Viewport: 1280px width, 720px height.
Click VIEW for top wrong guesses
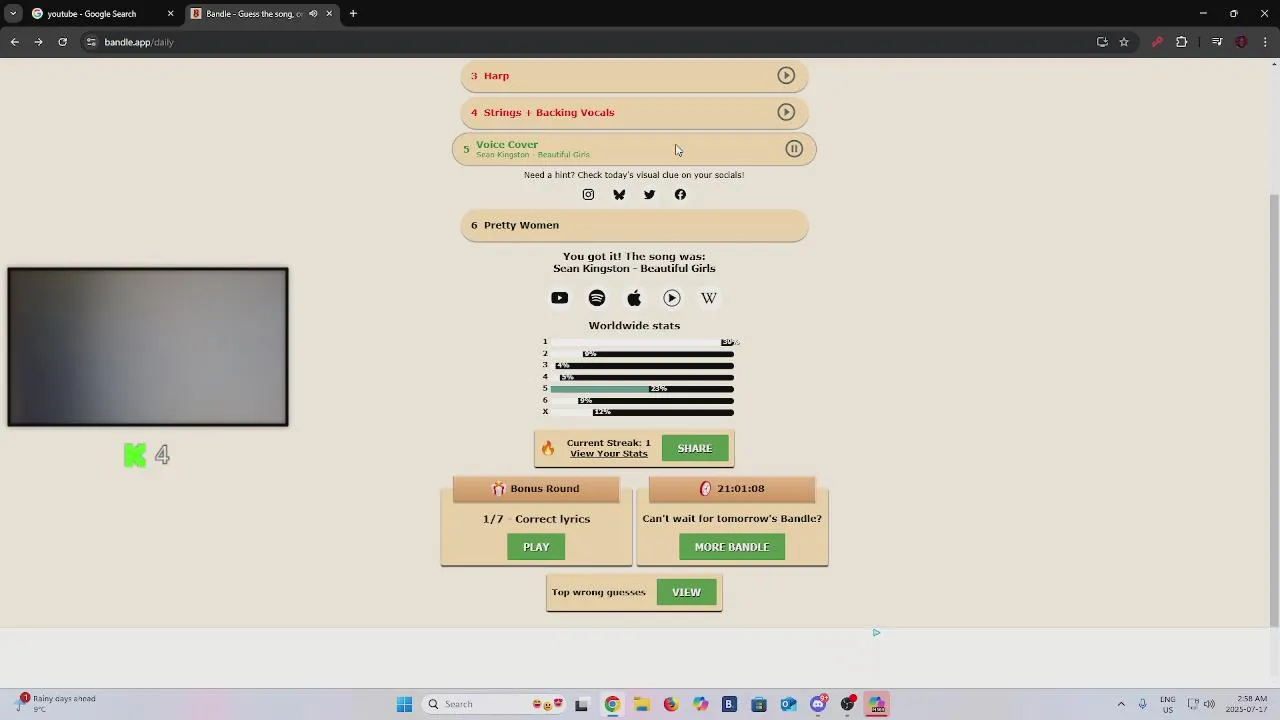point(686,592)
